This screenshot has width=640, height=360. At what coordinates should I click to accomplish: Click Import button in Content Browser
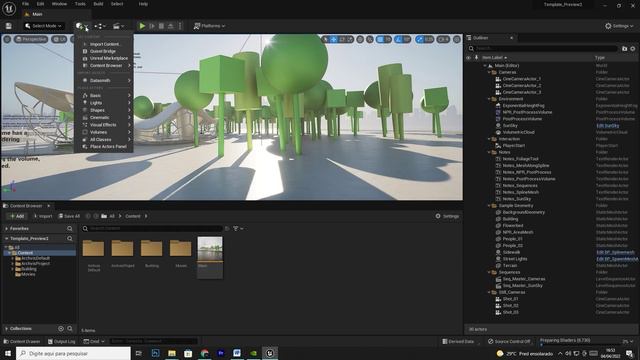tap(43, 216)
